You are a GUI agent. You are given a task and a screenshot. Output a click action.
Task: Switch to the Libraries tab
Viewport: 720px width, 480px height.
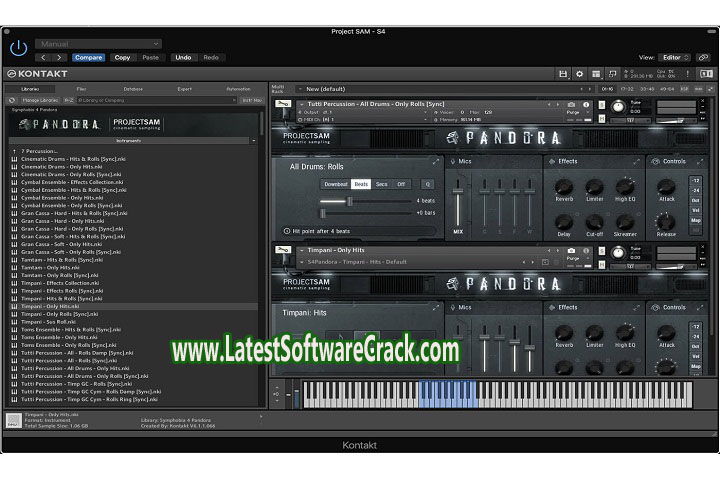(x=30, y=89)
